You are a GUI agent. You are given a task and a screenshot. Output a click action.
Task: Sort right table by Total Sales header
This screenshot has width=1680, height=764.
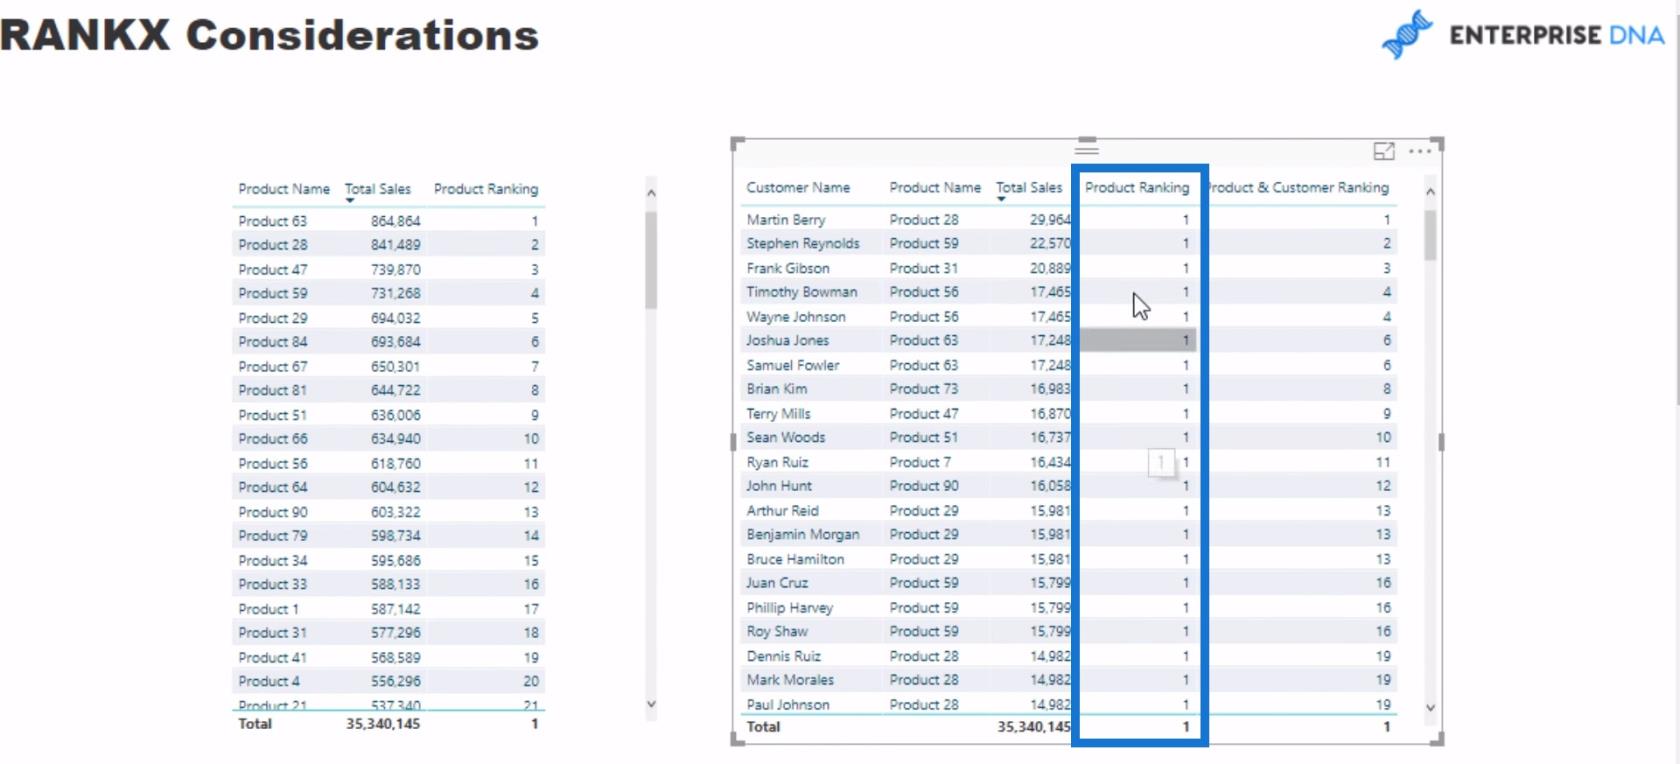point(1029,187)
